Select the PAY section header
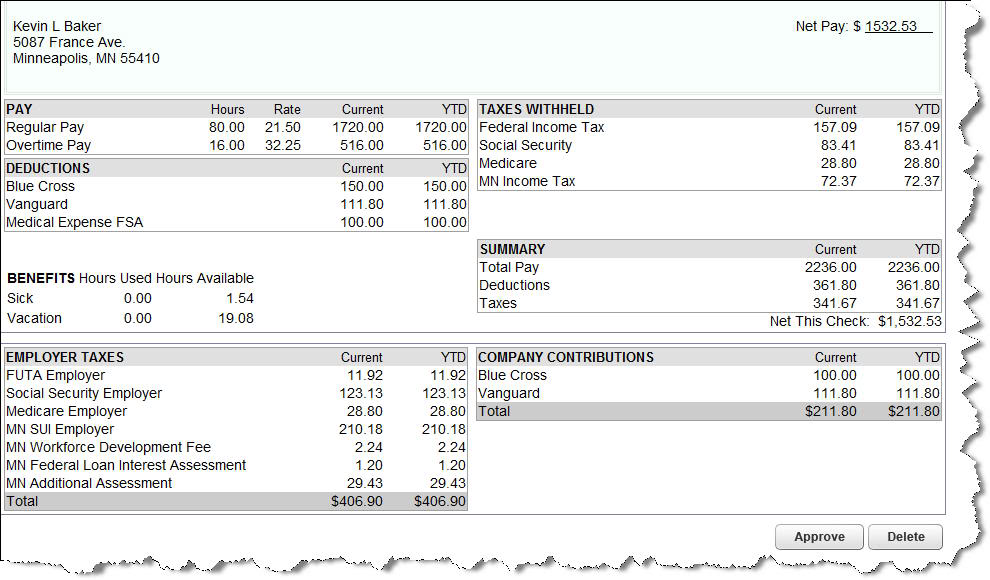Viewport: 990px width, 580px height. (x=21, y=109)
